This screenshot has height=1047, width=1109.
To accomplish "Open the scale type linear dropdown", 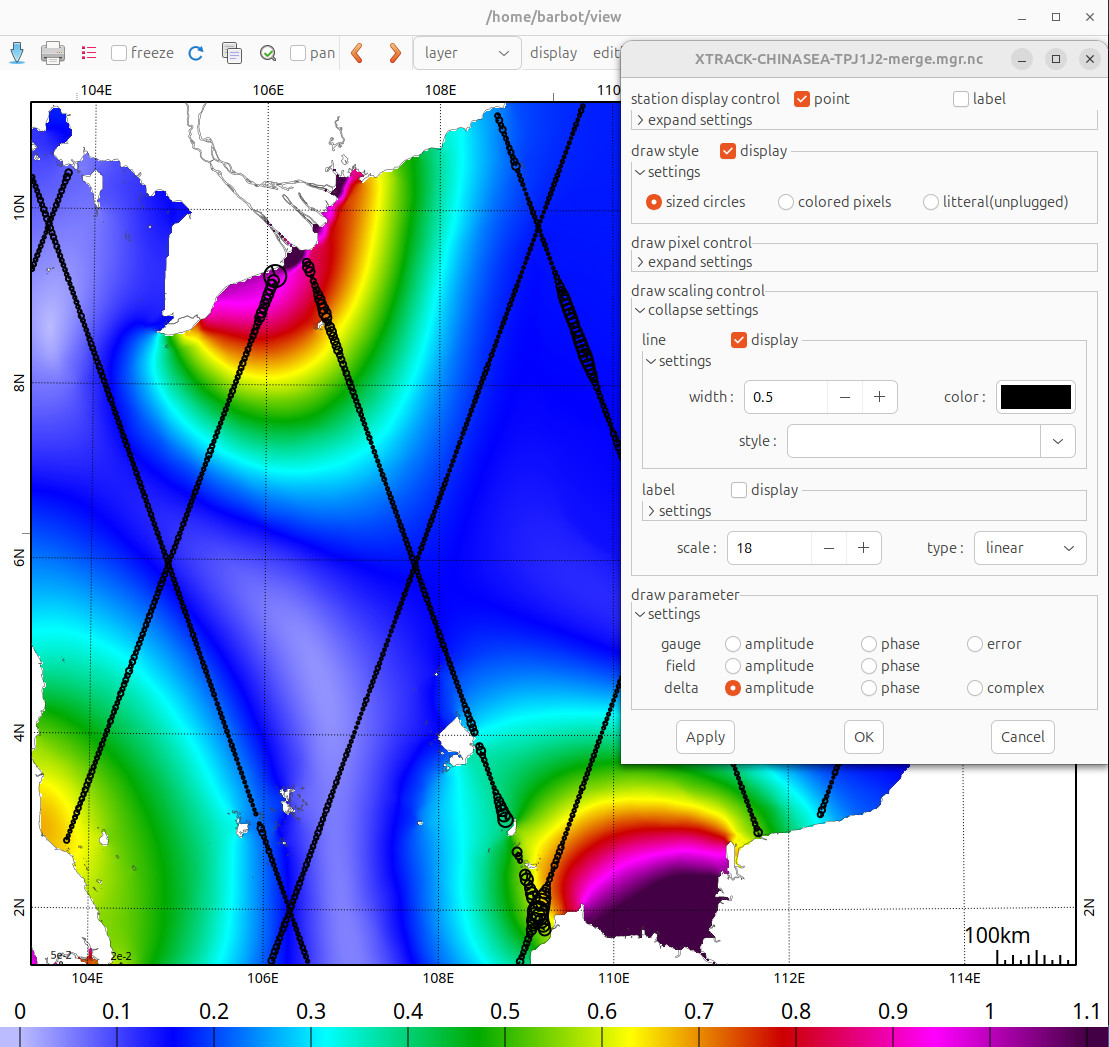I will coord(1030,548).
